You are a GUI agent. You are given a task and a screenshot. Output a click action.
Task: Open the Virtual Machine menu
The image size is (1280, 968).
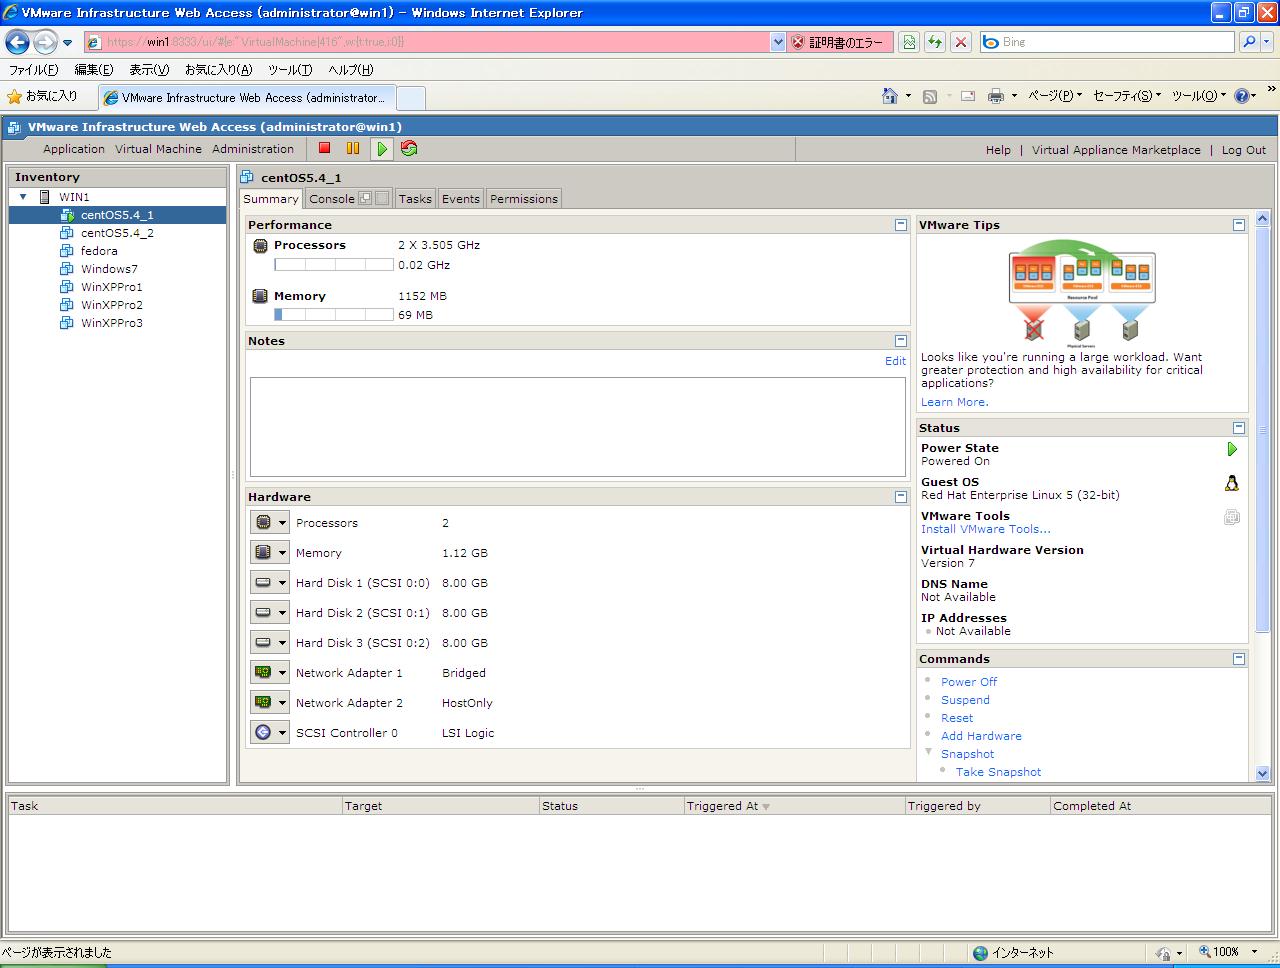[x=158, y=149]
